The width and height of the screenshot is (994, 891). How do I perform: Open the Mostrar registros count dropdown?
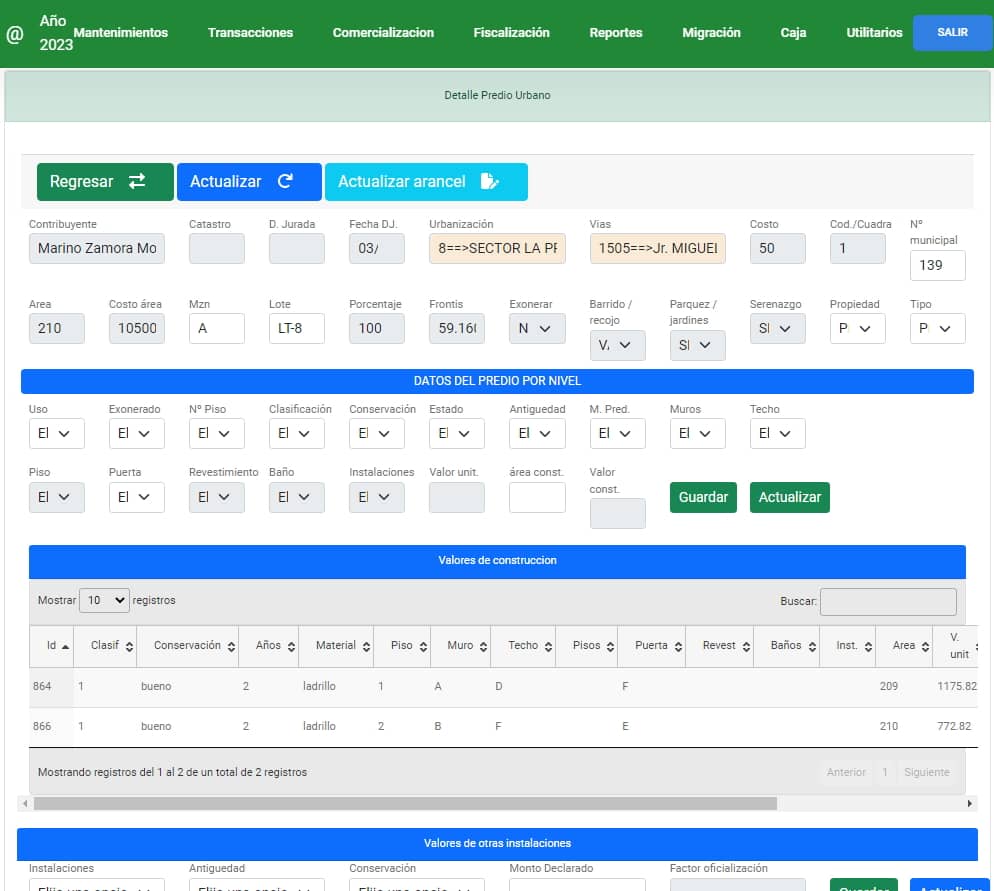pyautogui.click(x=104, y=600)
